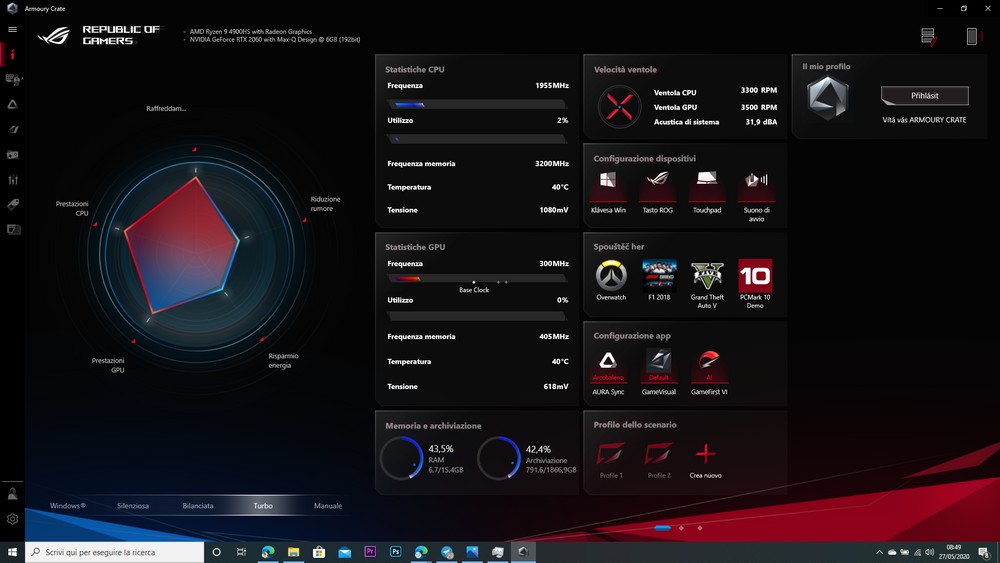Open the price tag deals icon in sidebar
This screenshot has width=1000, height=563.
coord(13,204)
